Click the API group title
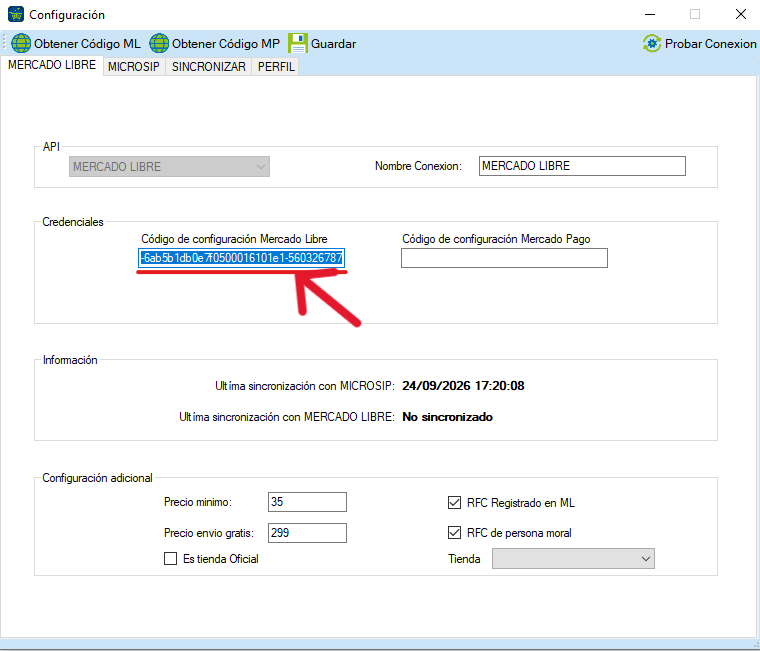Viewport: 760px width, 651px height. tap(51, 147)
